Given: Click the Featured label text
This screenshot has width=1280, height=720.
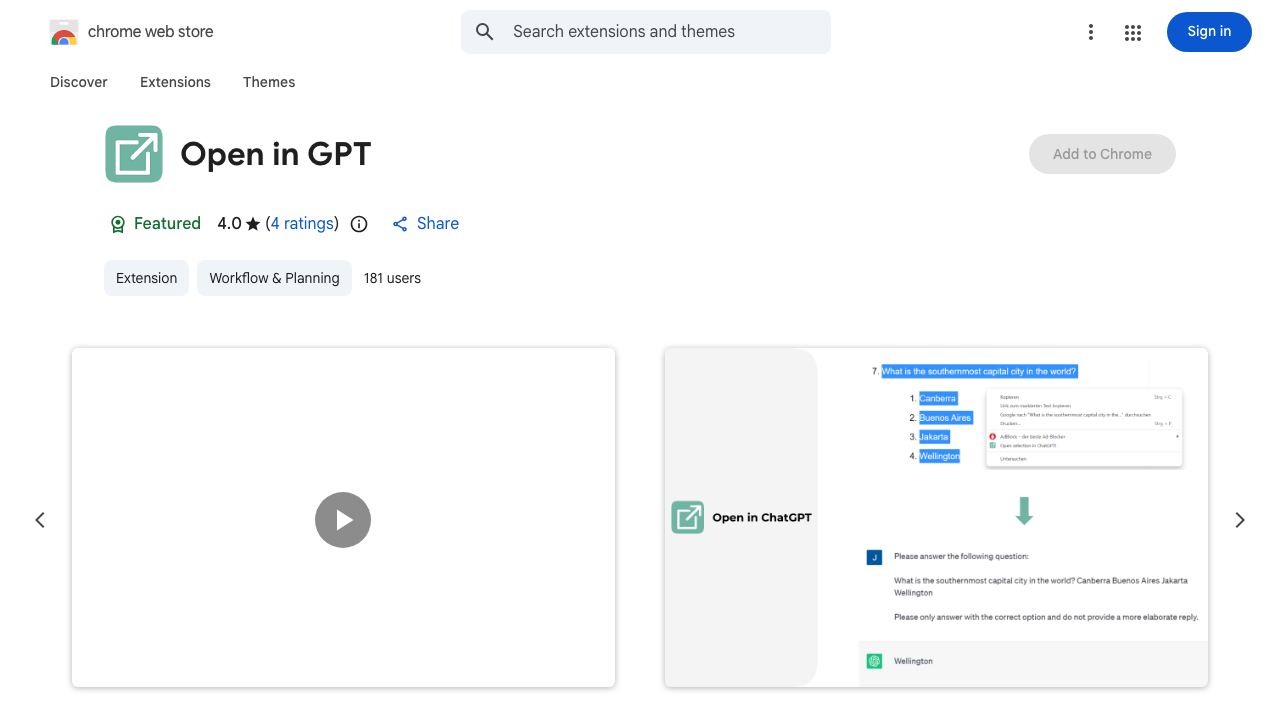Looking at the screenshot, I should pos(167,224).
